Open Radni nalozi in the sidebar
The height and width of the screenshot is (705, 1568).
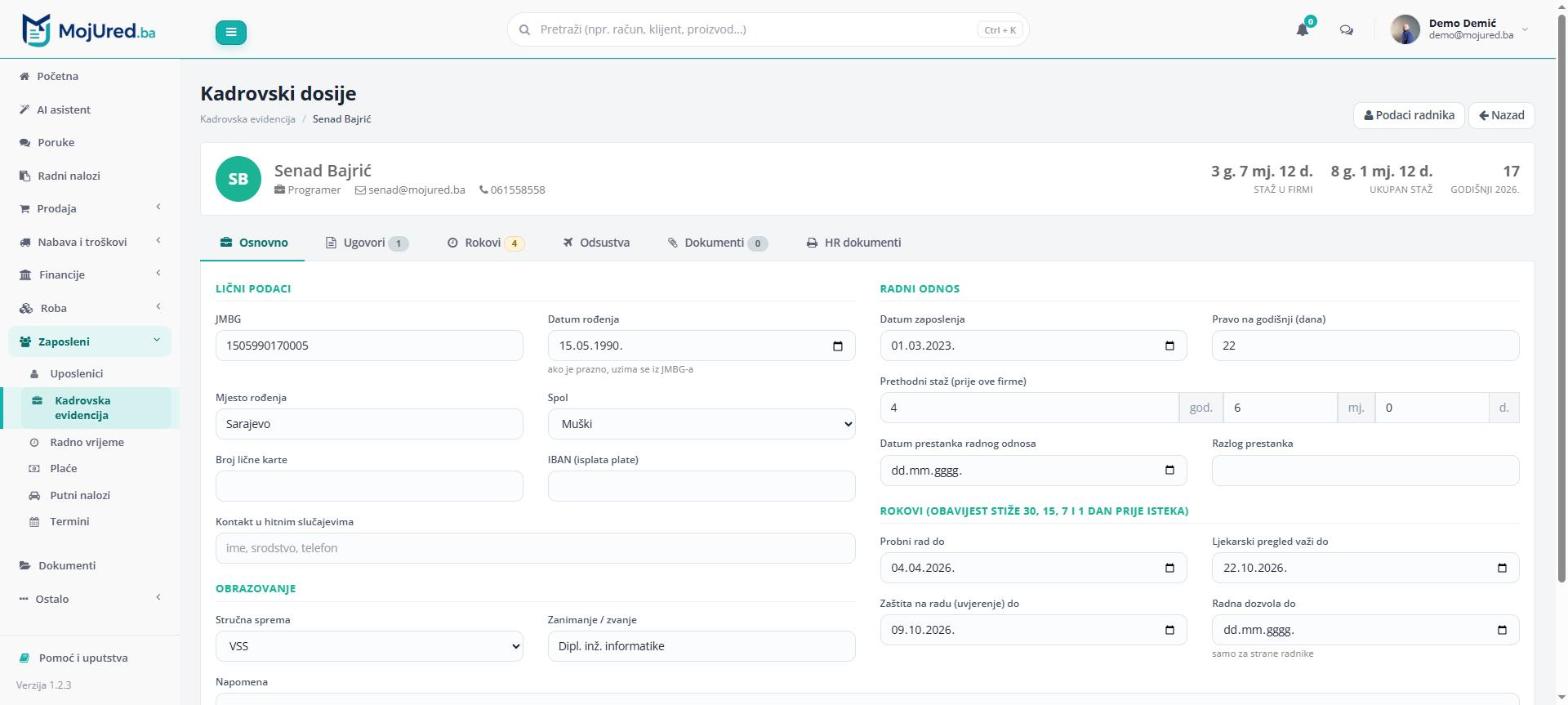point(90,175)
